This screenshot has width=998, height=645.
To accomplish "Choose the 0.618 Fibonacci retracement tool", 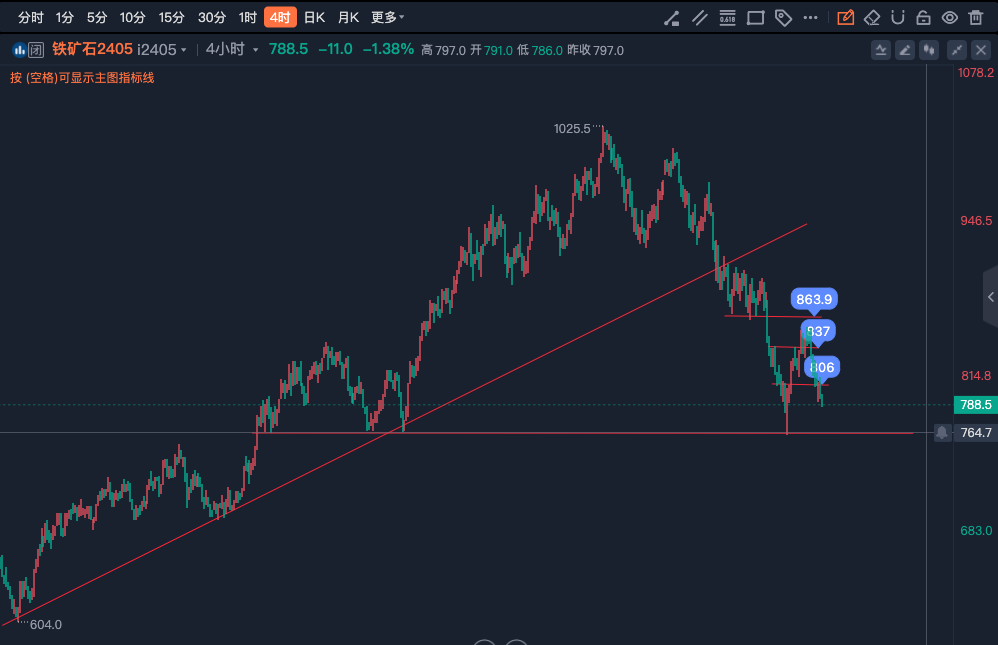I will (x=727, y=18).
